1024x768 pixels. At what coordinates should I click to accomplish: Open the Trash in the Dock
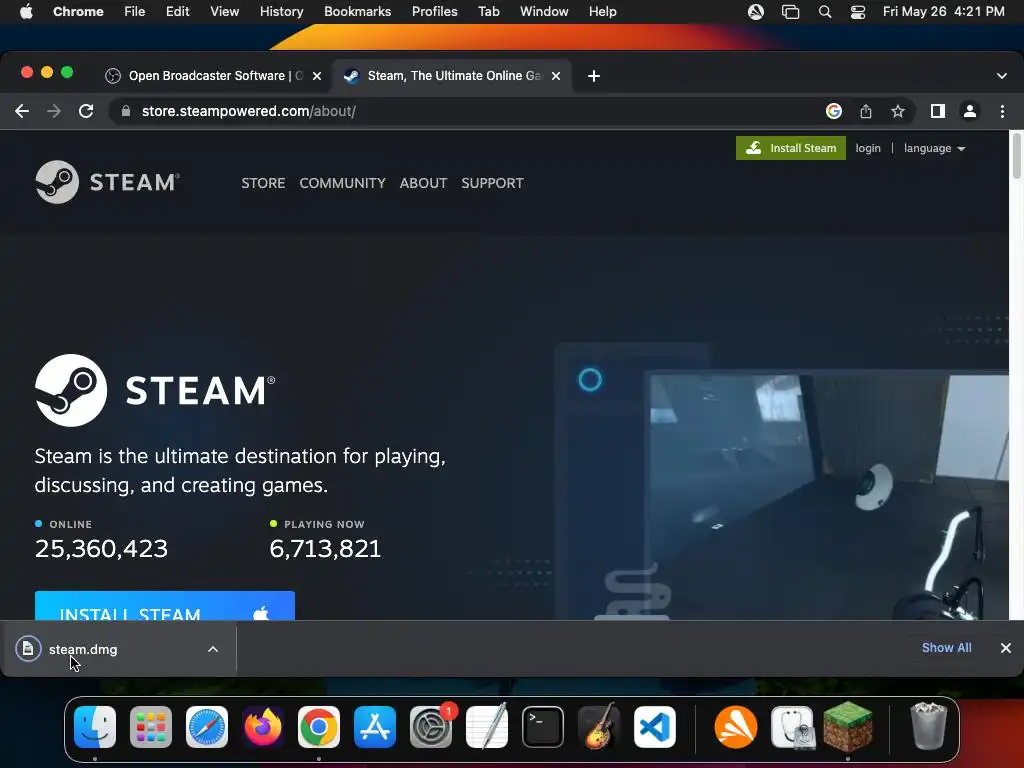coord(929,726)
